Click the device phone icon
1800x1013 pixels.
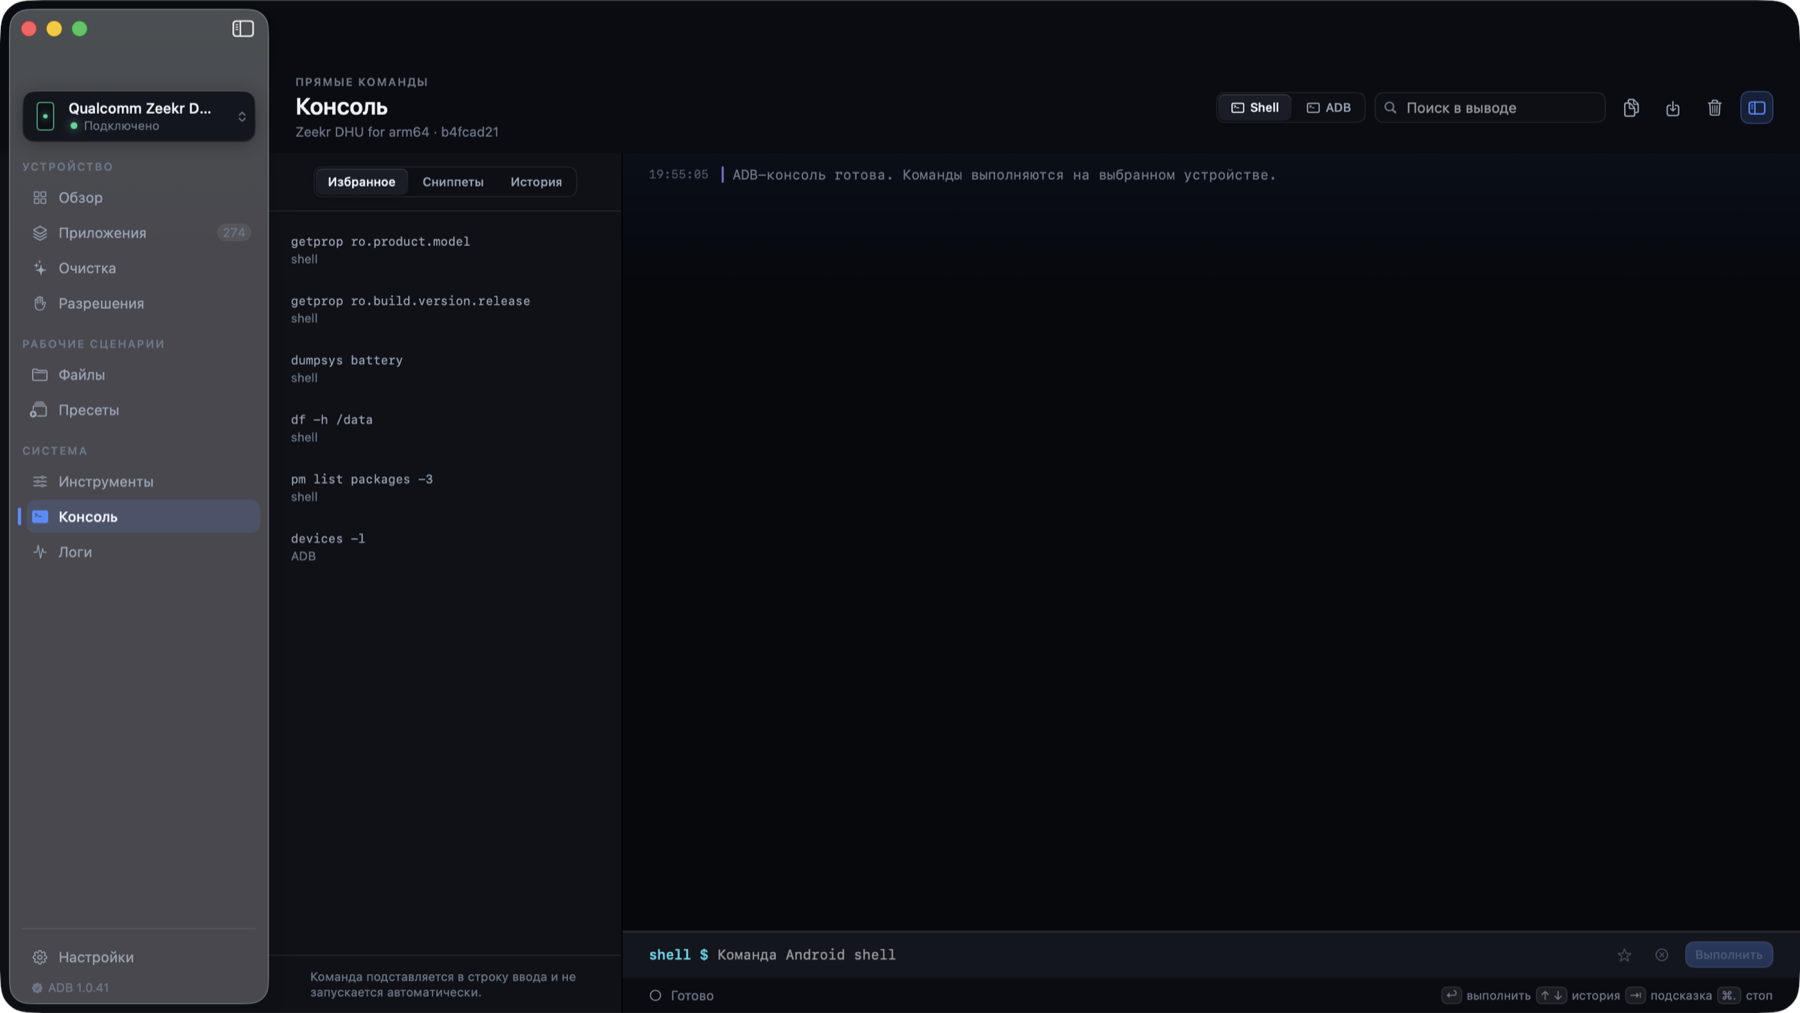point(45,116)
